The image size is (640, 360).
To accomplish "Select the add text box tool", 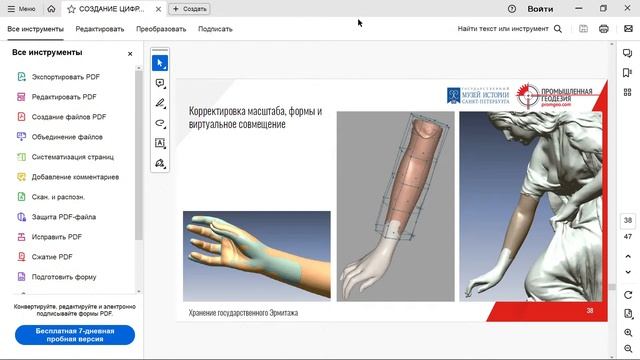I will tap(160, 143).
